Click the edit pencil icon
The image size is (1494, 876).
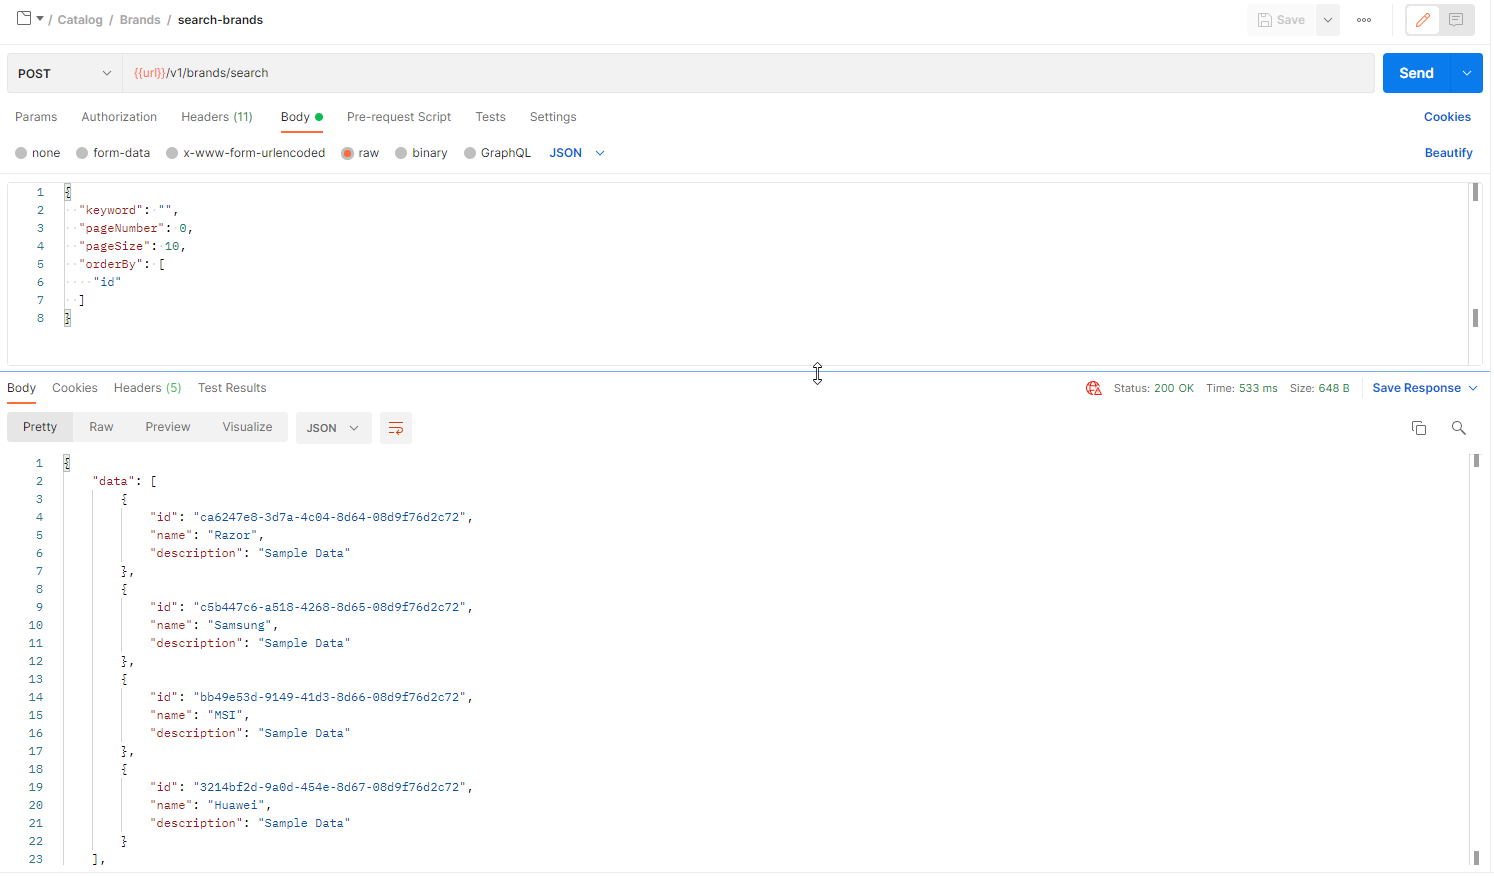(x=1422, y=20)
